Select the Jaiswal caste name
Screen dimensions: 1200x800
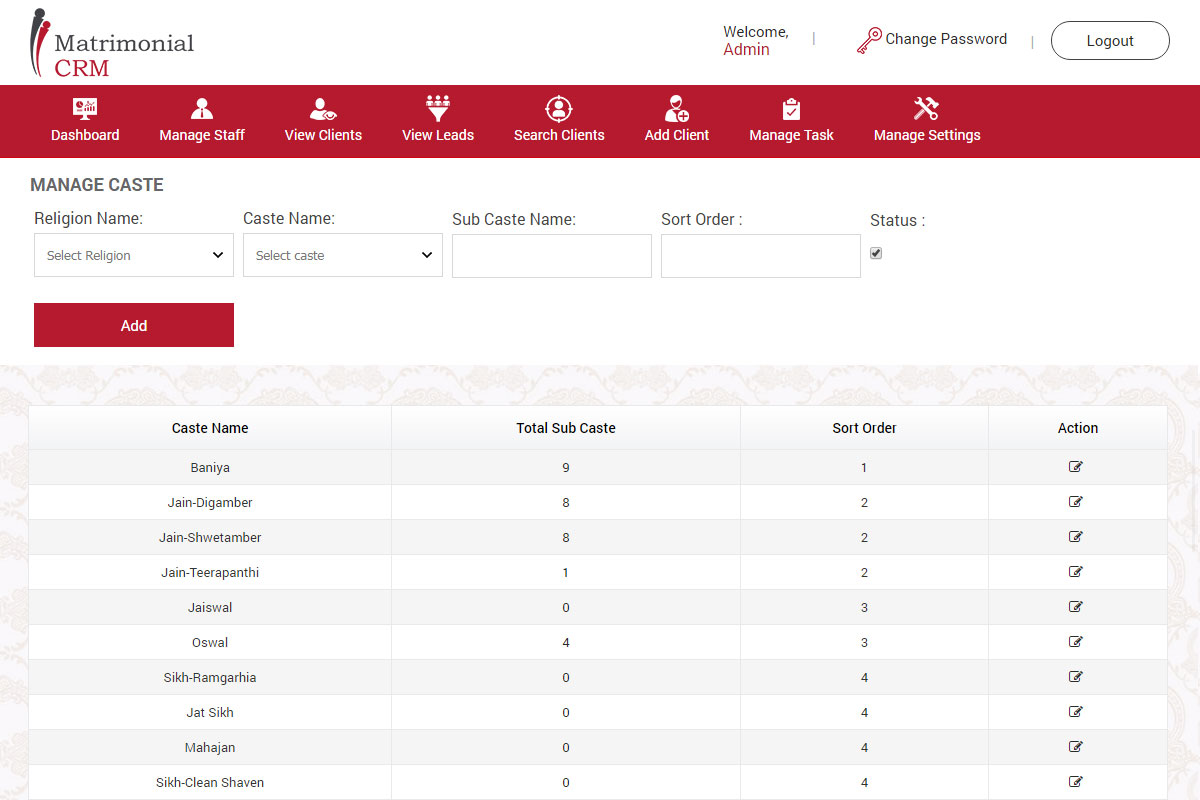(210, 606)
